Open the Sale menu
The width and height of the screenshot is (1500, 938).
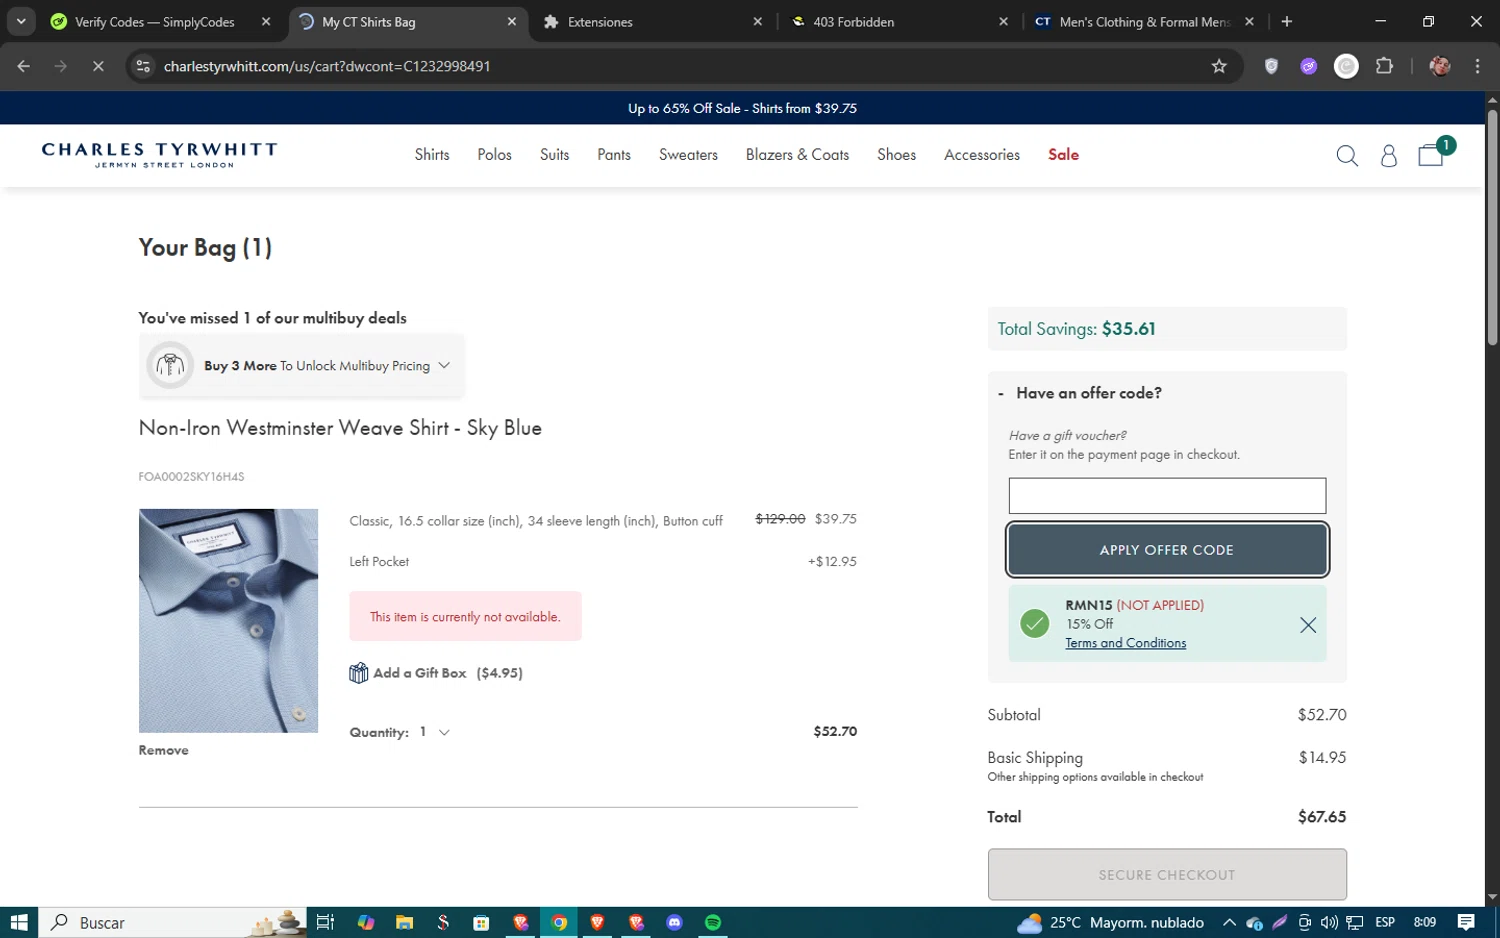1063,155
